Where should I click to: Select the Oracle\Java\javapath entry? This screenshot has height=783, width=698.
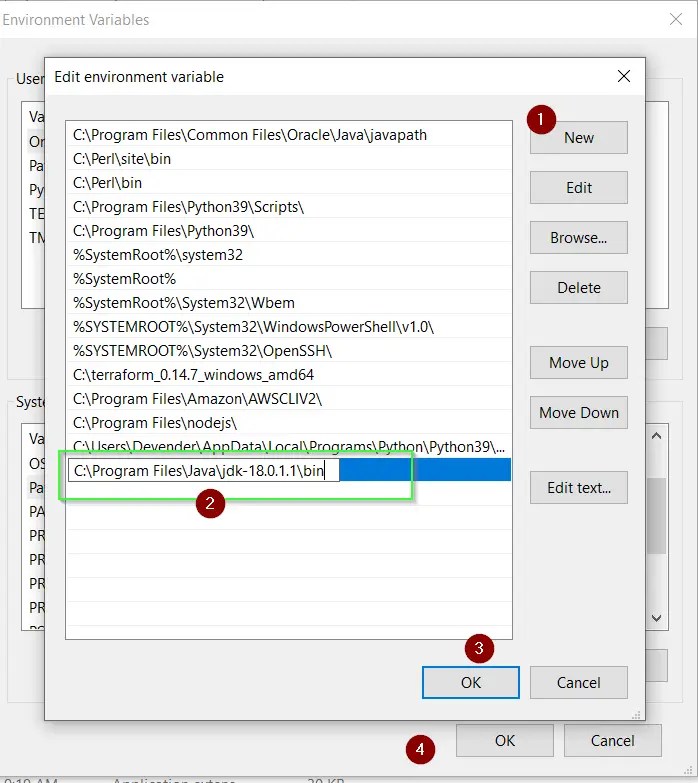point(289,135)
